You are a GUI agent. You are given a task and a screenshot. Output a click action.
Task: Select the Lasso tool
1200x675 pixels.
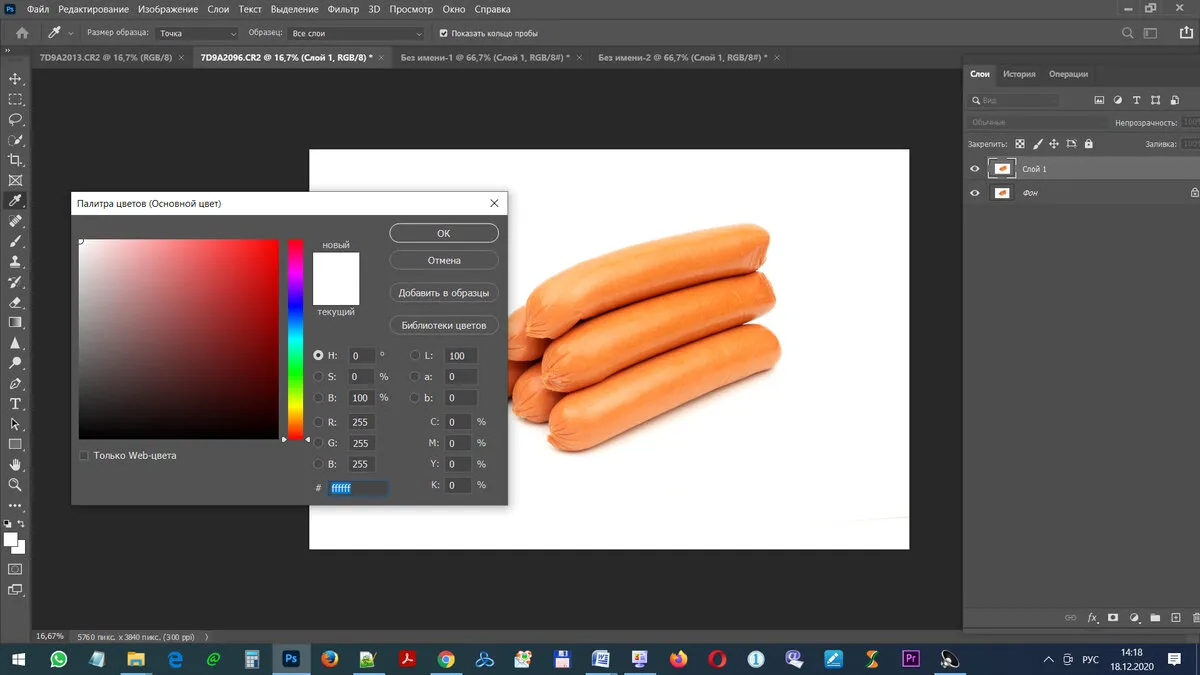(15, 119)
